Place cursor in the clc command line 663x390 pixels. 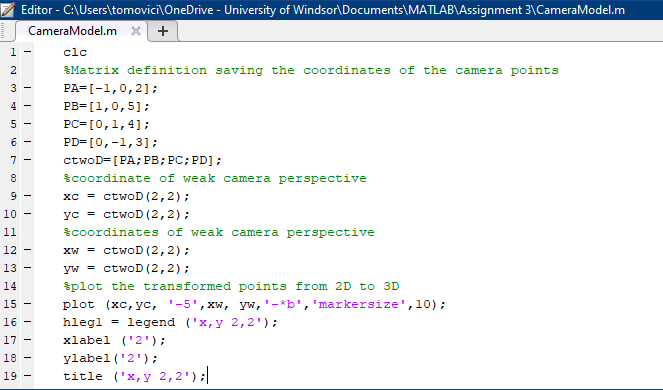tap(75, 52)
